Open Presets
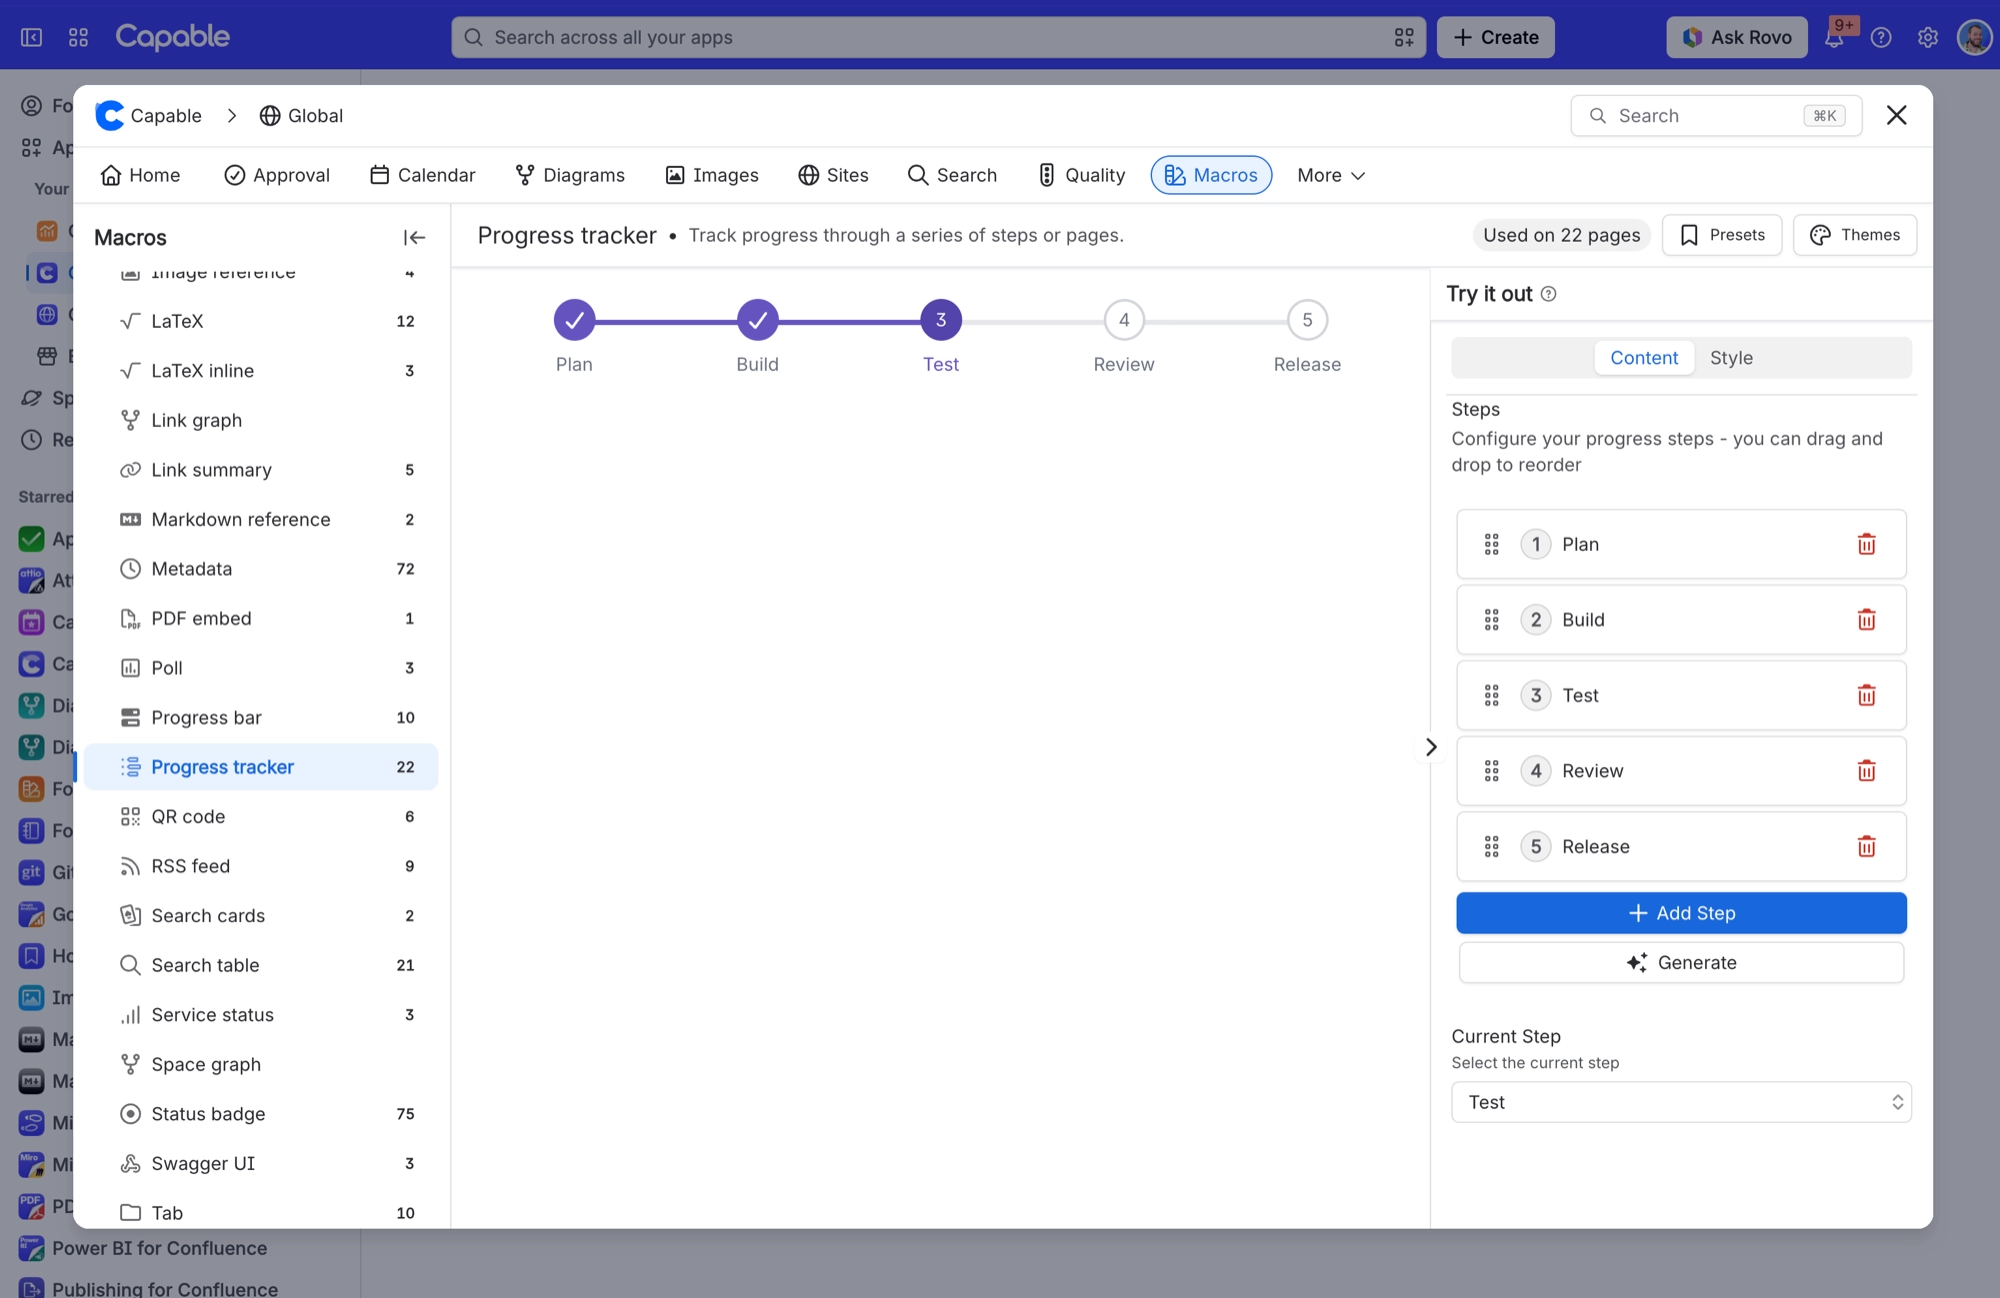2000x1298 pixels. click(1722, 235)
